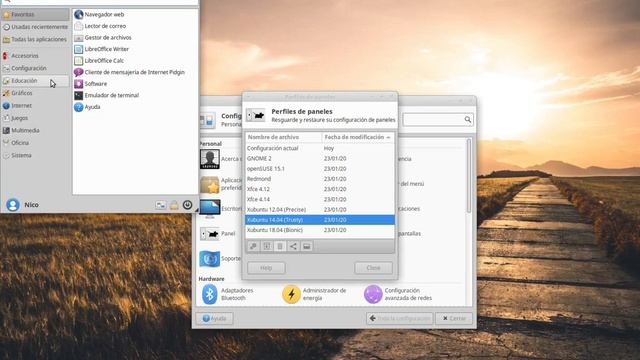Image resolution: width=640 pixels, height=360 pixels.
Task: Open the Acerca de mí user icon
Action: point(210,159)
